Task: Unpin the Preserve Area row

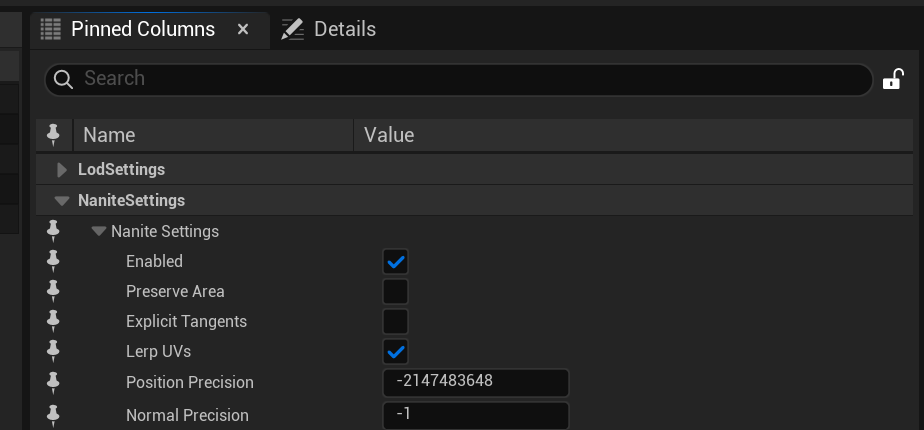Action: coord(53,291)
